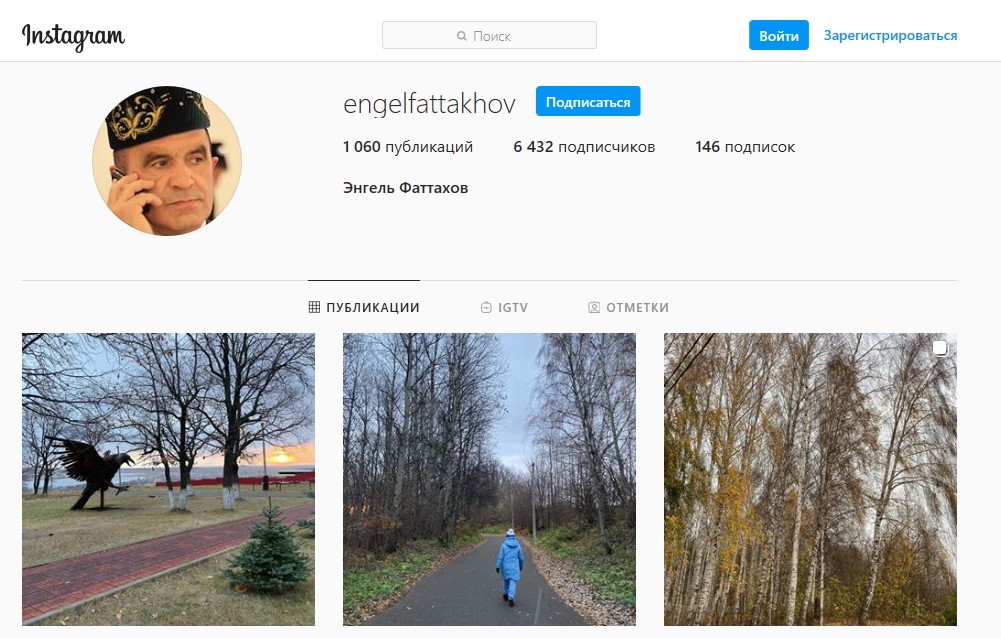
Task: Click Подписаться to follow the profile
Action: pyautogui.click(x=587, y=102)
